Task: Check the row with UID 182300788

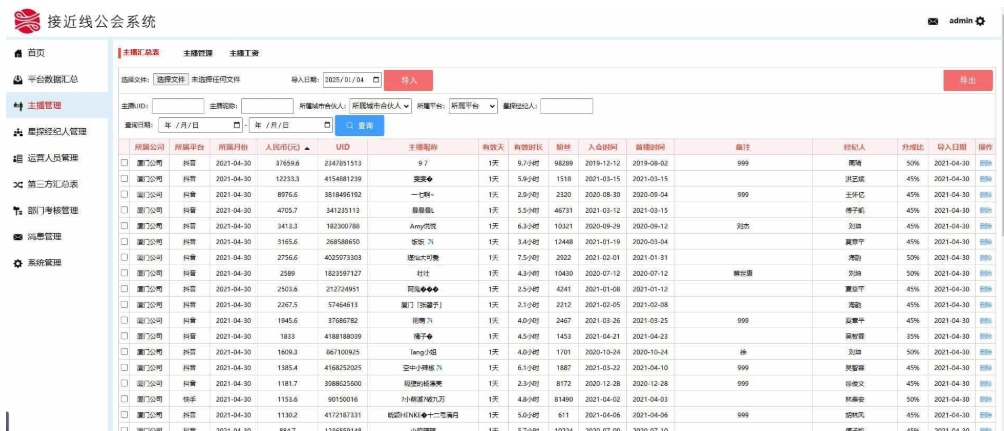Action: coord(125,227)
